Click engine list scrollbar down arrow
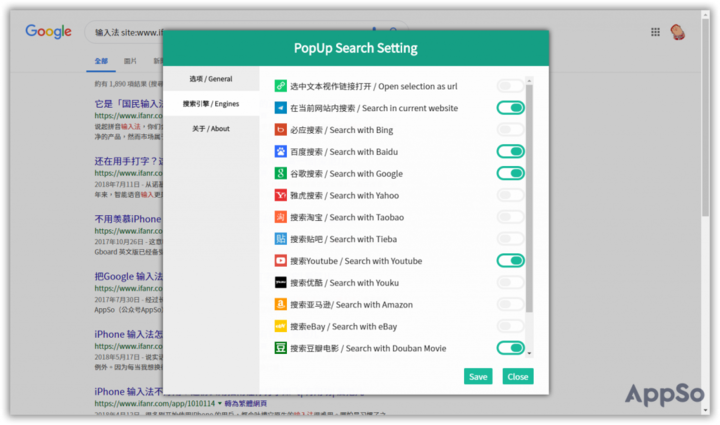720x425 pixels. pos(529,353)
